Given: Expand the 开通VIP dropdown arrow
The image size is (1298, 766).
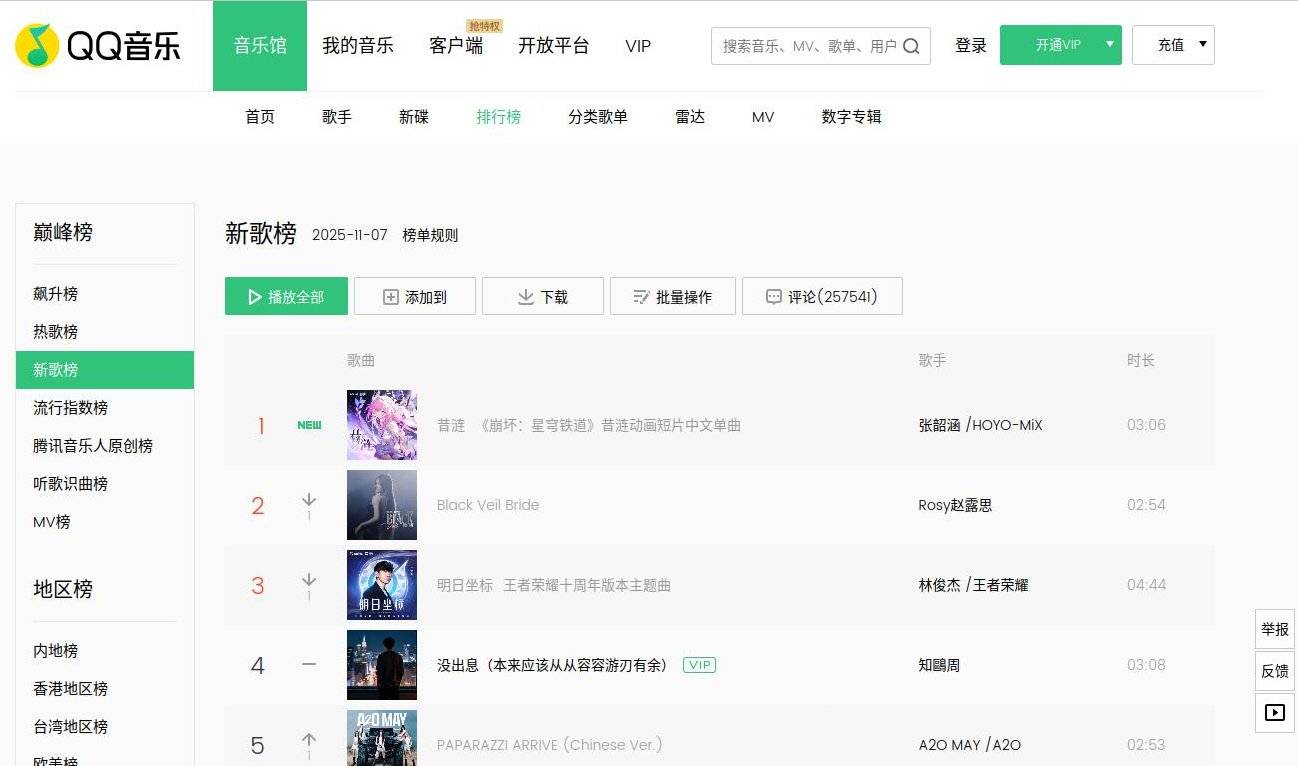Looking at the screenshot, I should click(1109, 45).
